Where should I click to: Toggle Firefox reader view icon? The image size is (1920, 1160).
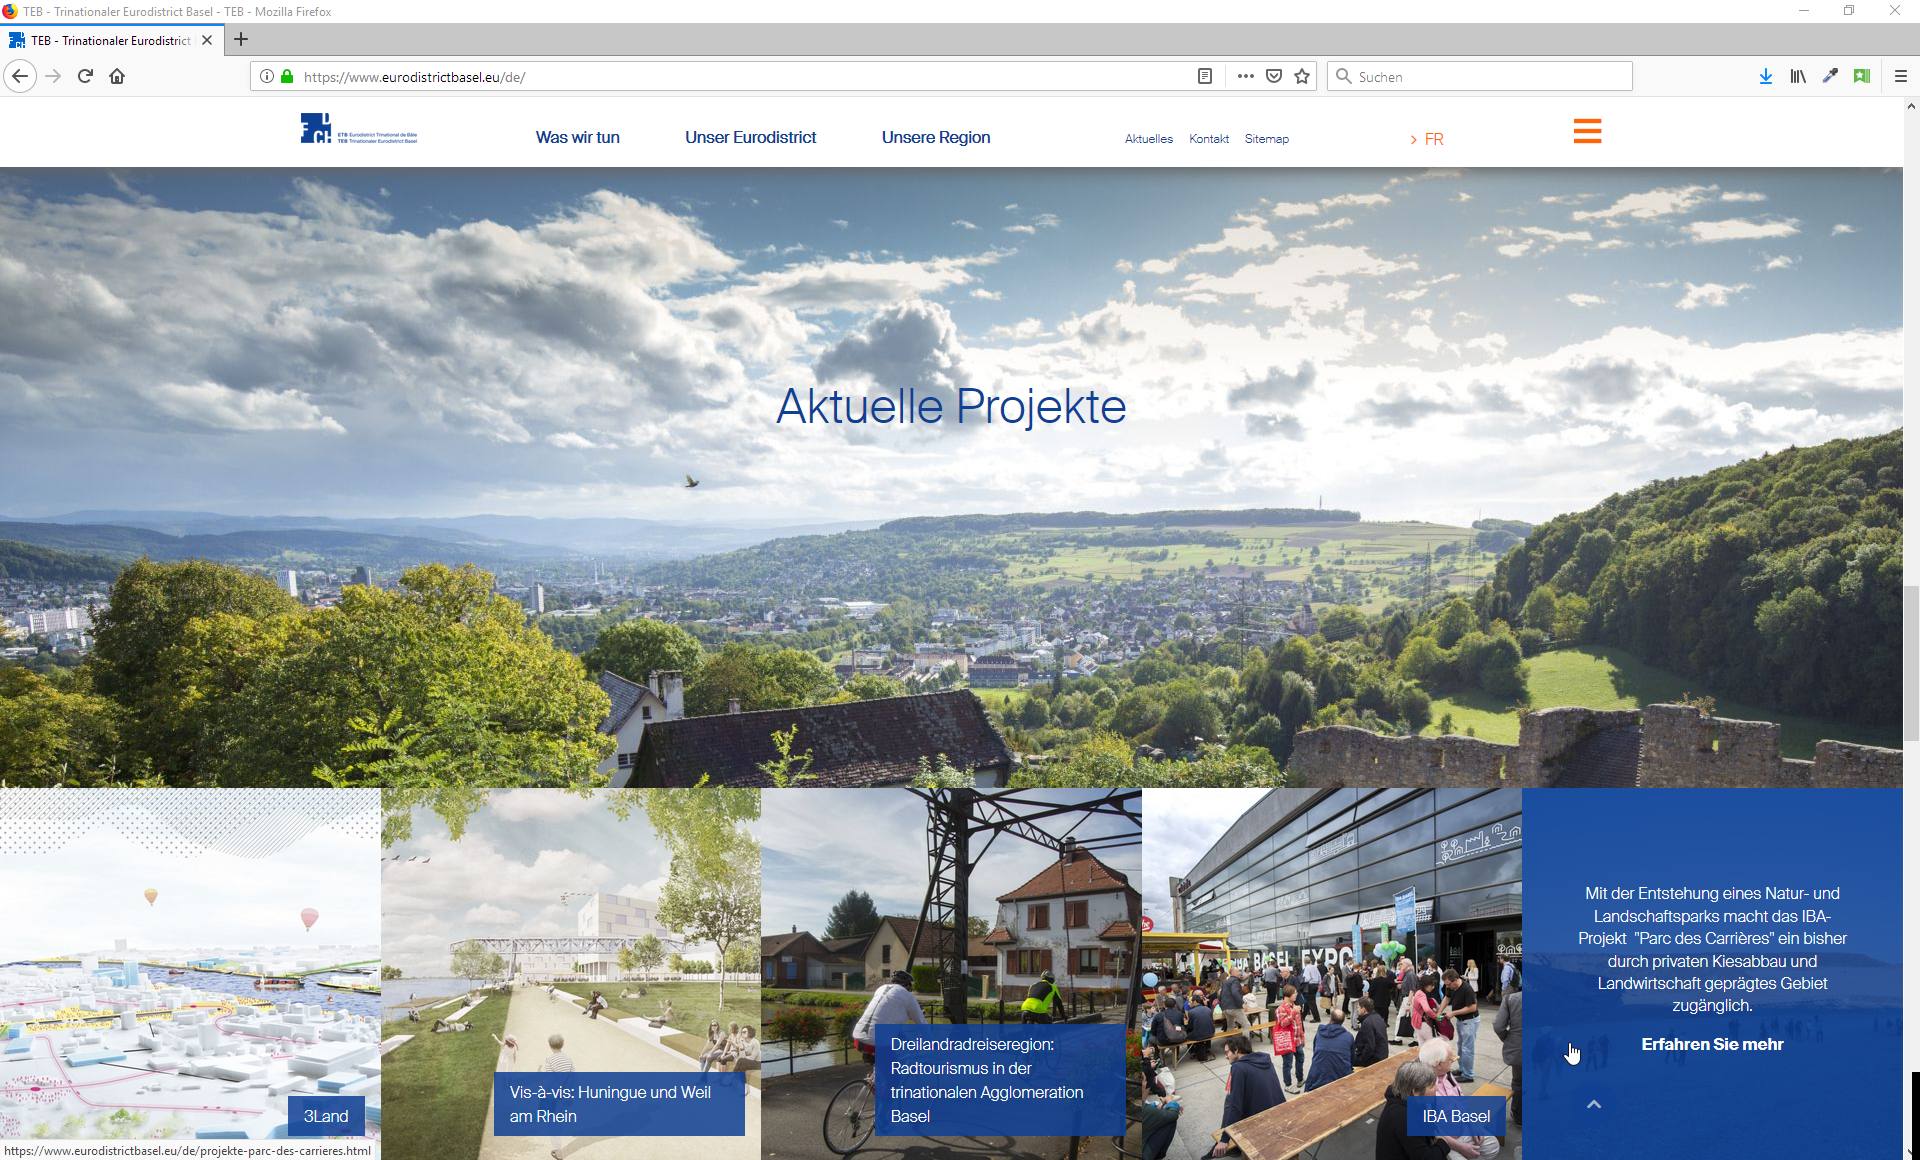pos(1205,76)
